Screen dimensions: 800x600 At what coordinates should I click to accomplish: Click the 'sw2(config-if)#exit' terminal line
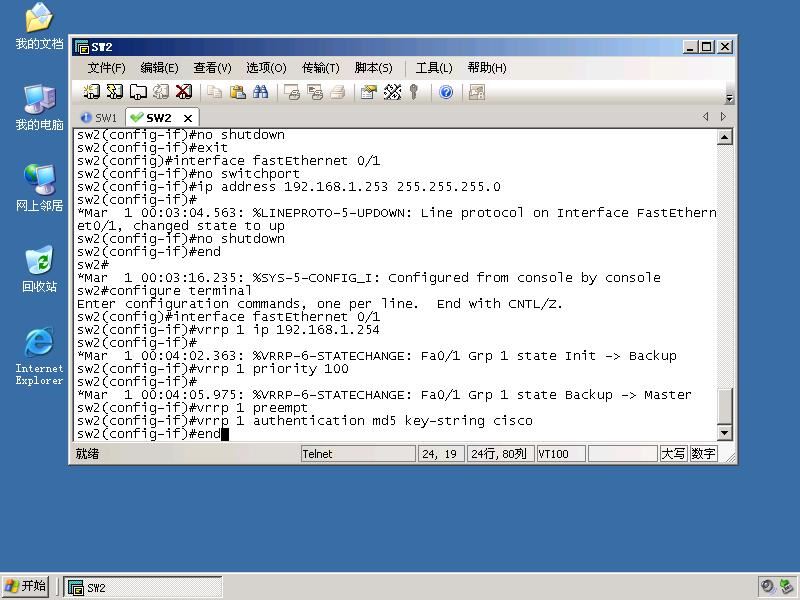coord(153,147)
